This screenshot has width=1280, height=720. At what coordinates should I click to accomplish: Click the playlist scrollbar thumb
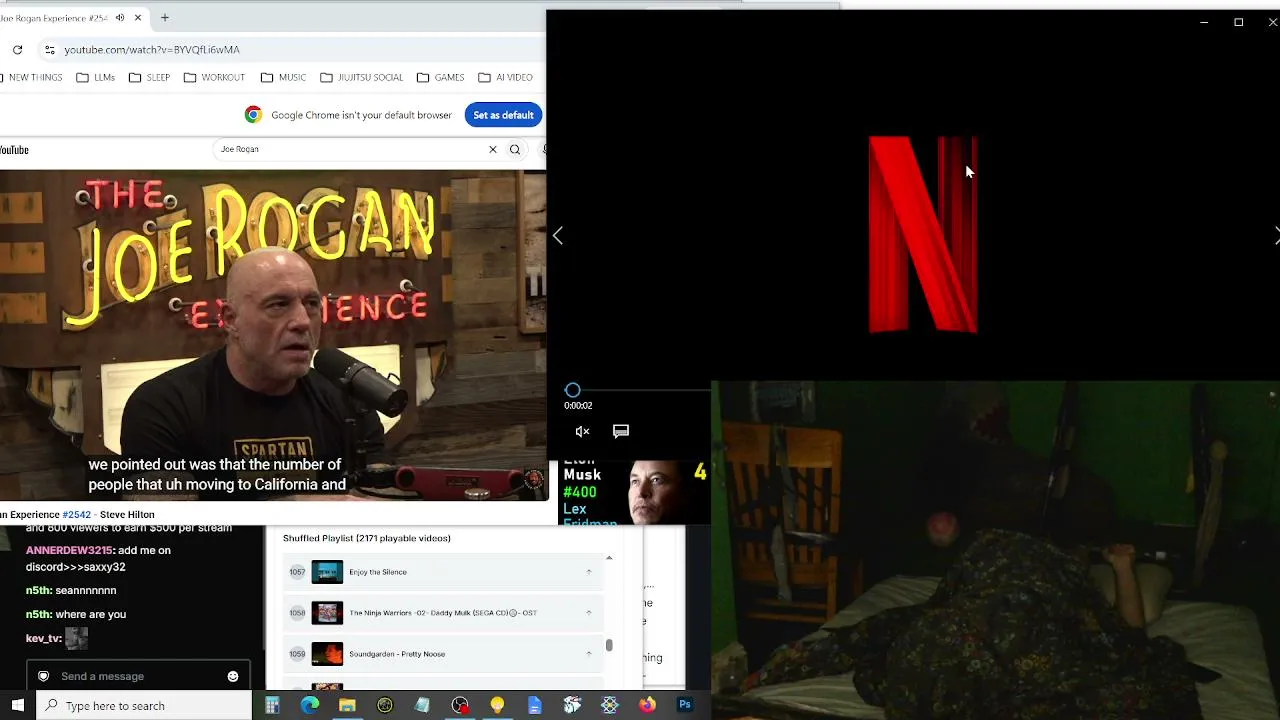coord(609,646)
